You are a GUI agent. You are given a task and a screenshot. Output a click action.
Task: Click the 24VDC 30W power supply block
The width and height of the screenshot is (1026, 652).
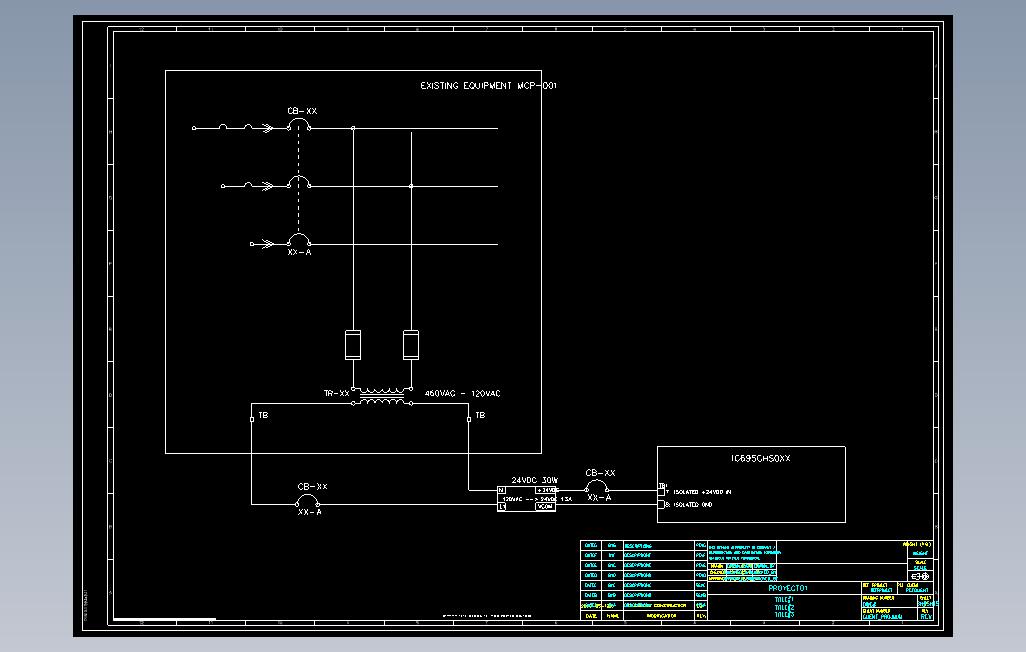526,497
